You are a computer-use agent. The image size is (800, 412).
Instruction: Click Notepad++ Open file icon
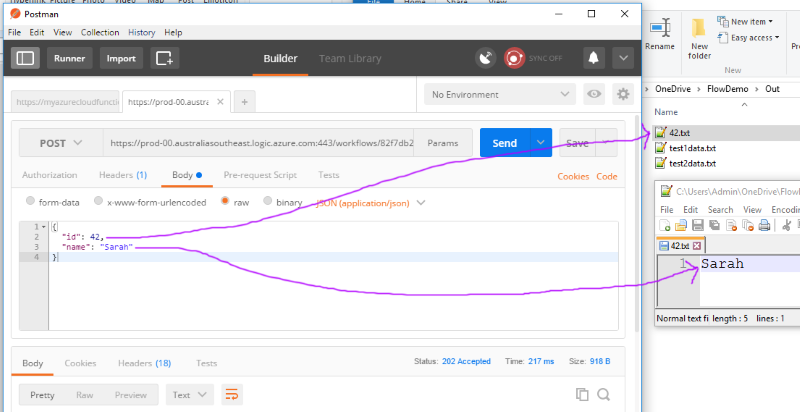(681, 225)
